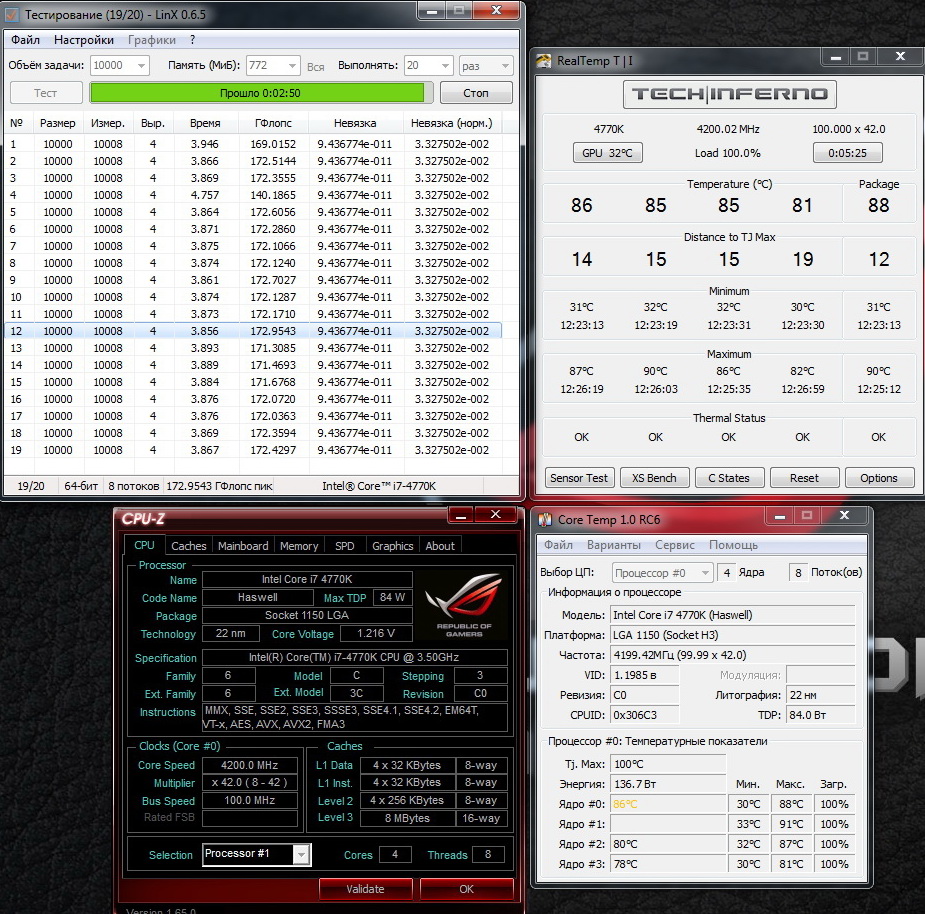Switch to the Memory tab in CPU-Z
The height and width of the screenshot is (914, 925).
(x=299, y=546)
